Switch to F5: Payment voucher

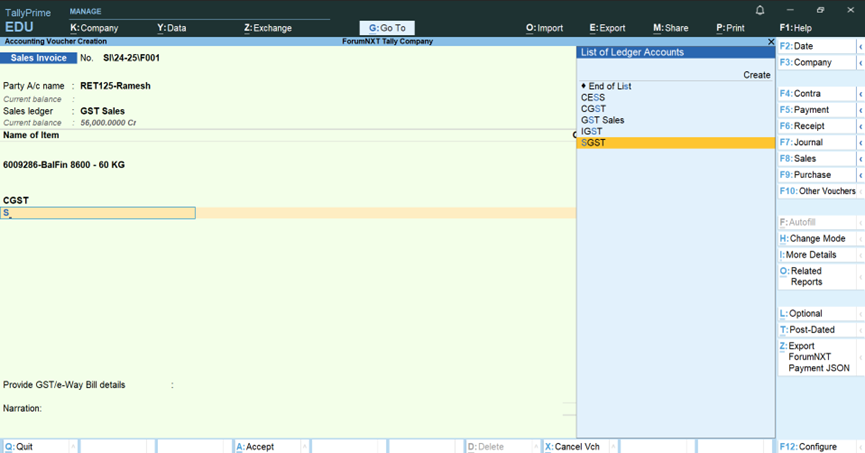coord(816,110)
